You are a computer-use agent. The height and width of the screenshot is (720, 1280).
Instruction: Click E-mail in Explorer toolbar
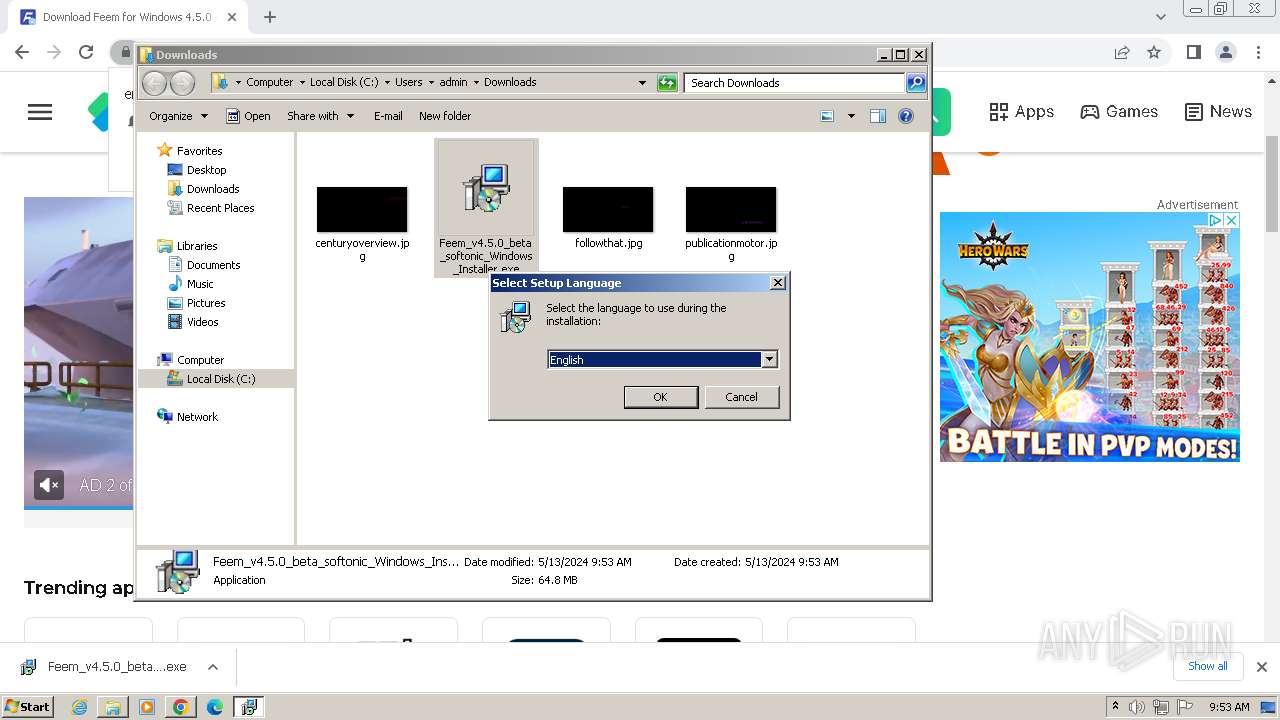388,116
